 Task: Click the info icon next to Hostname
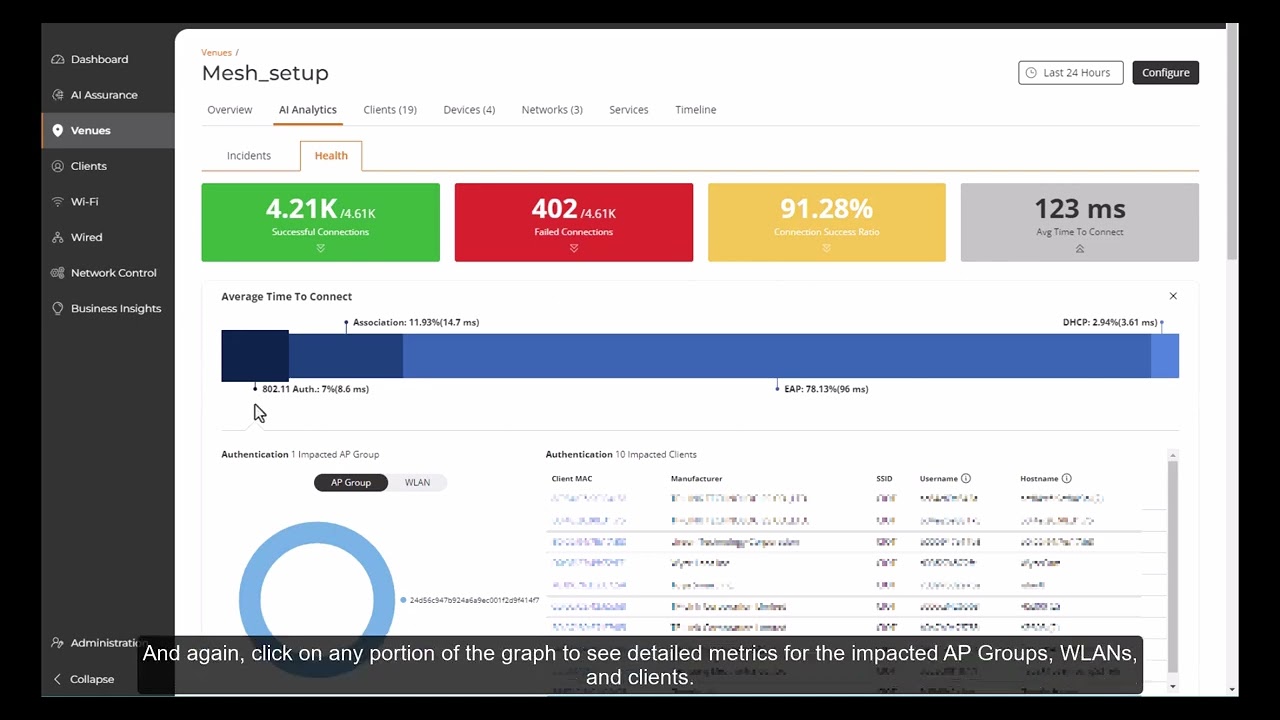1067,479
